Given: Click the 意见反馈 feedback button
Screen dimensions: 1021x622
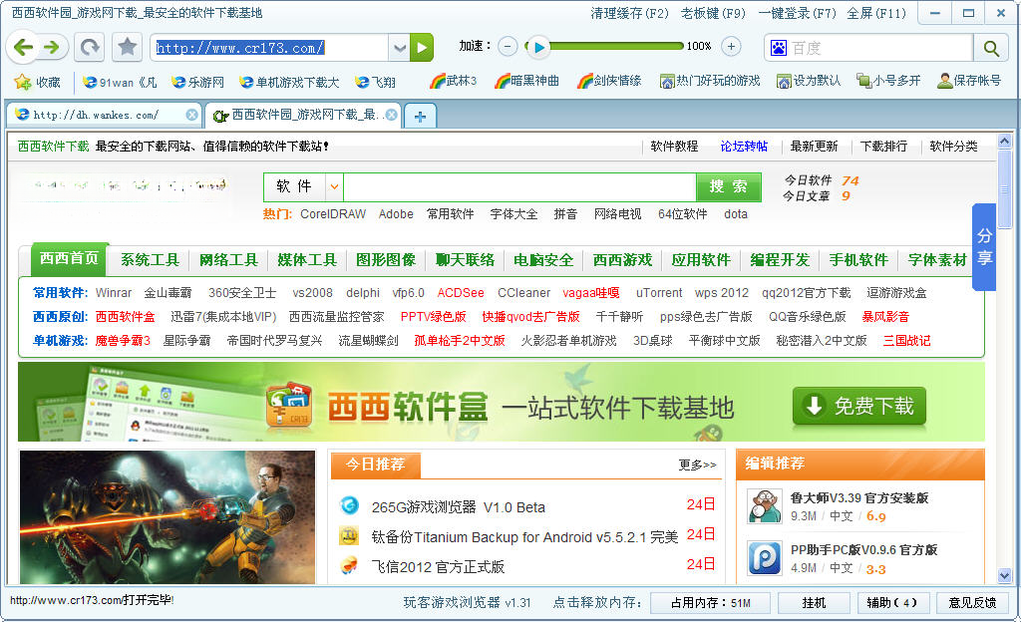Looking at the screenshot, I should (972, 603).
